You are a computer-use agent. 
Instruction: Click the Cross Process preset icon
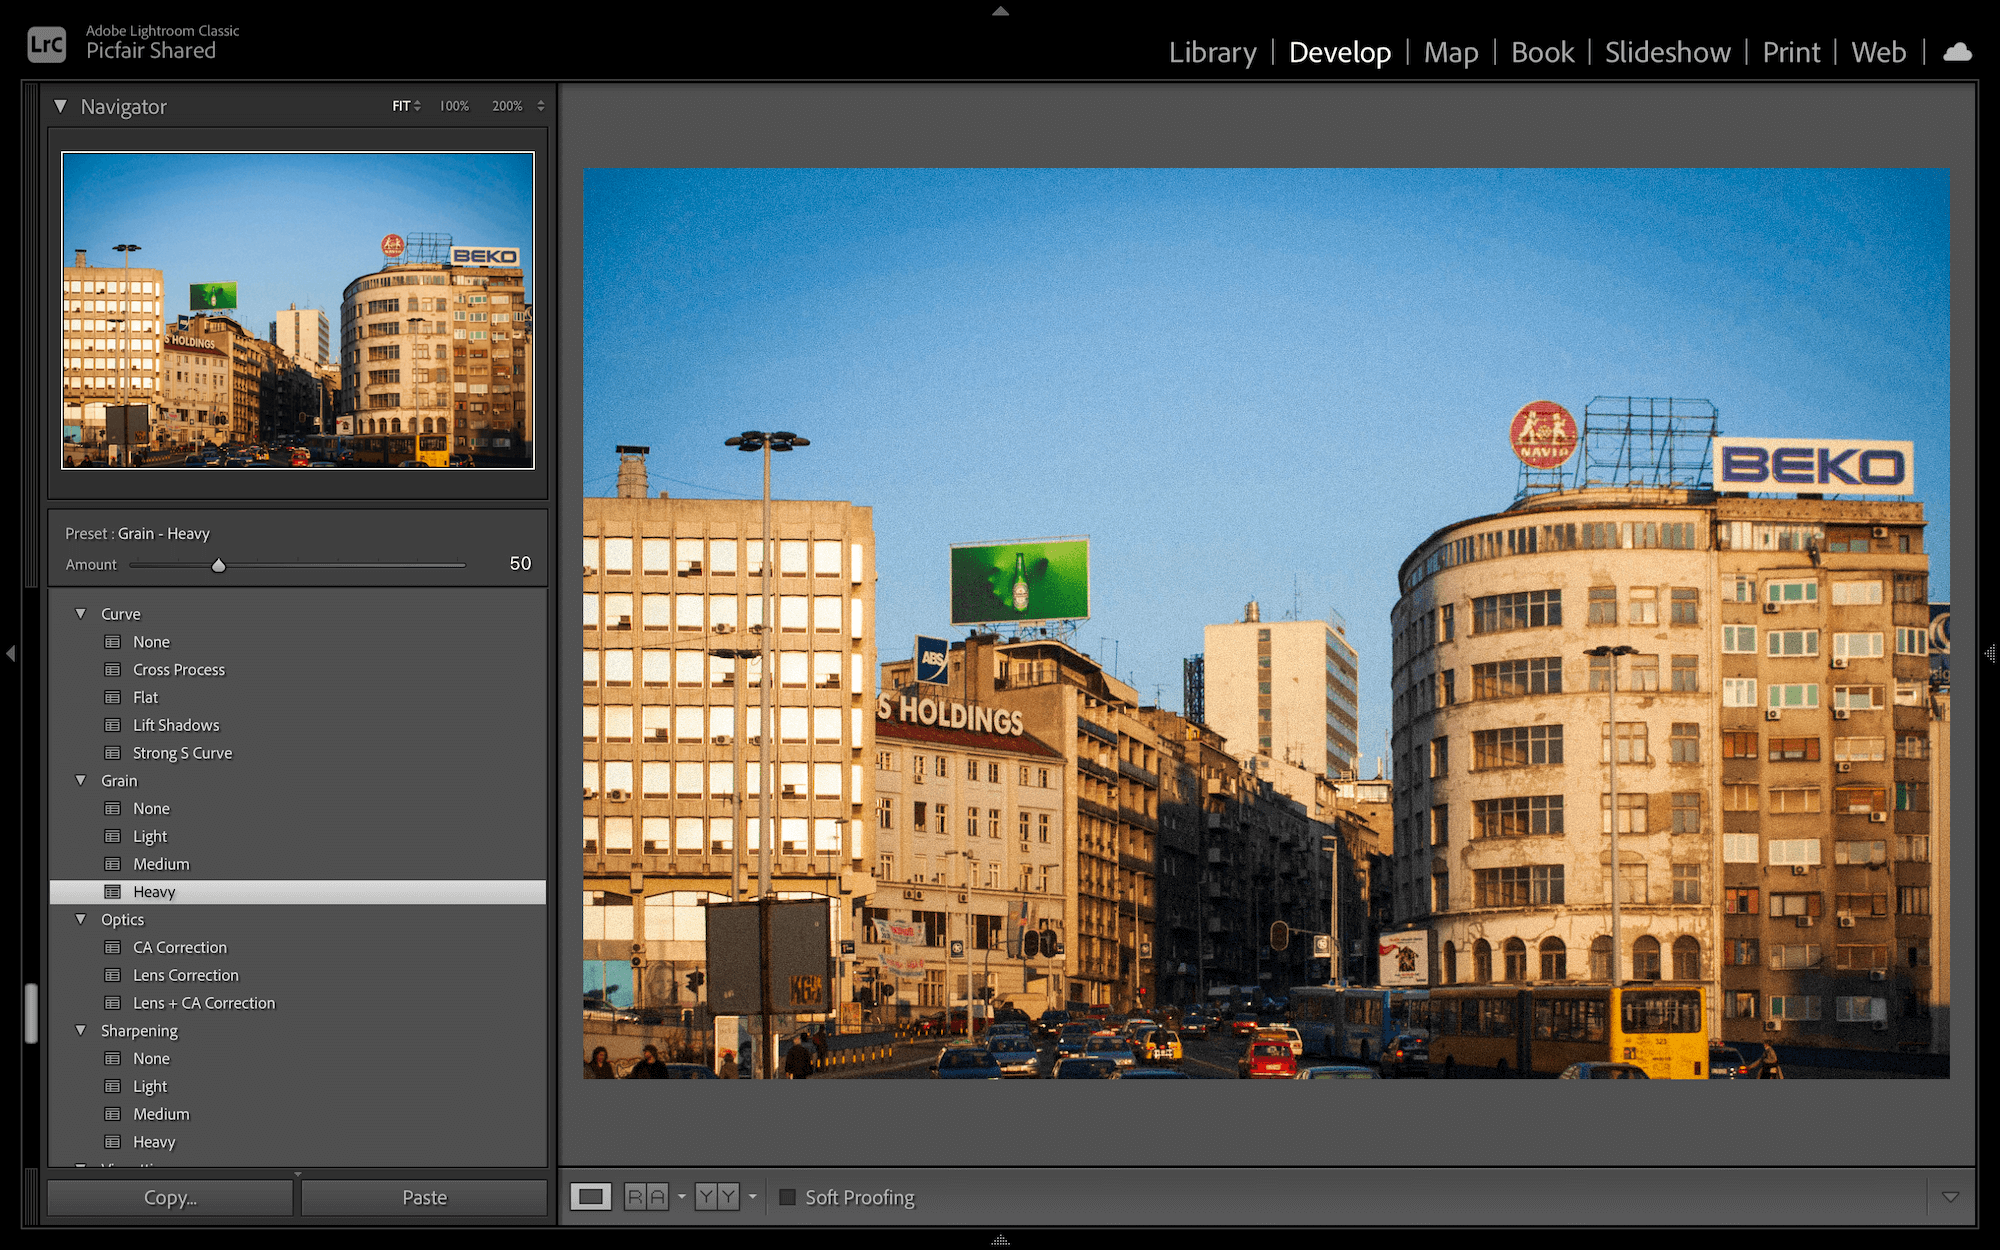point(113,670)
